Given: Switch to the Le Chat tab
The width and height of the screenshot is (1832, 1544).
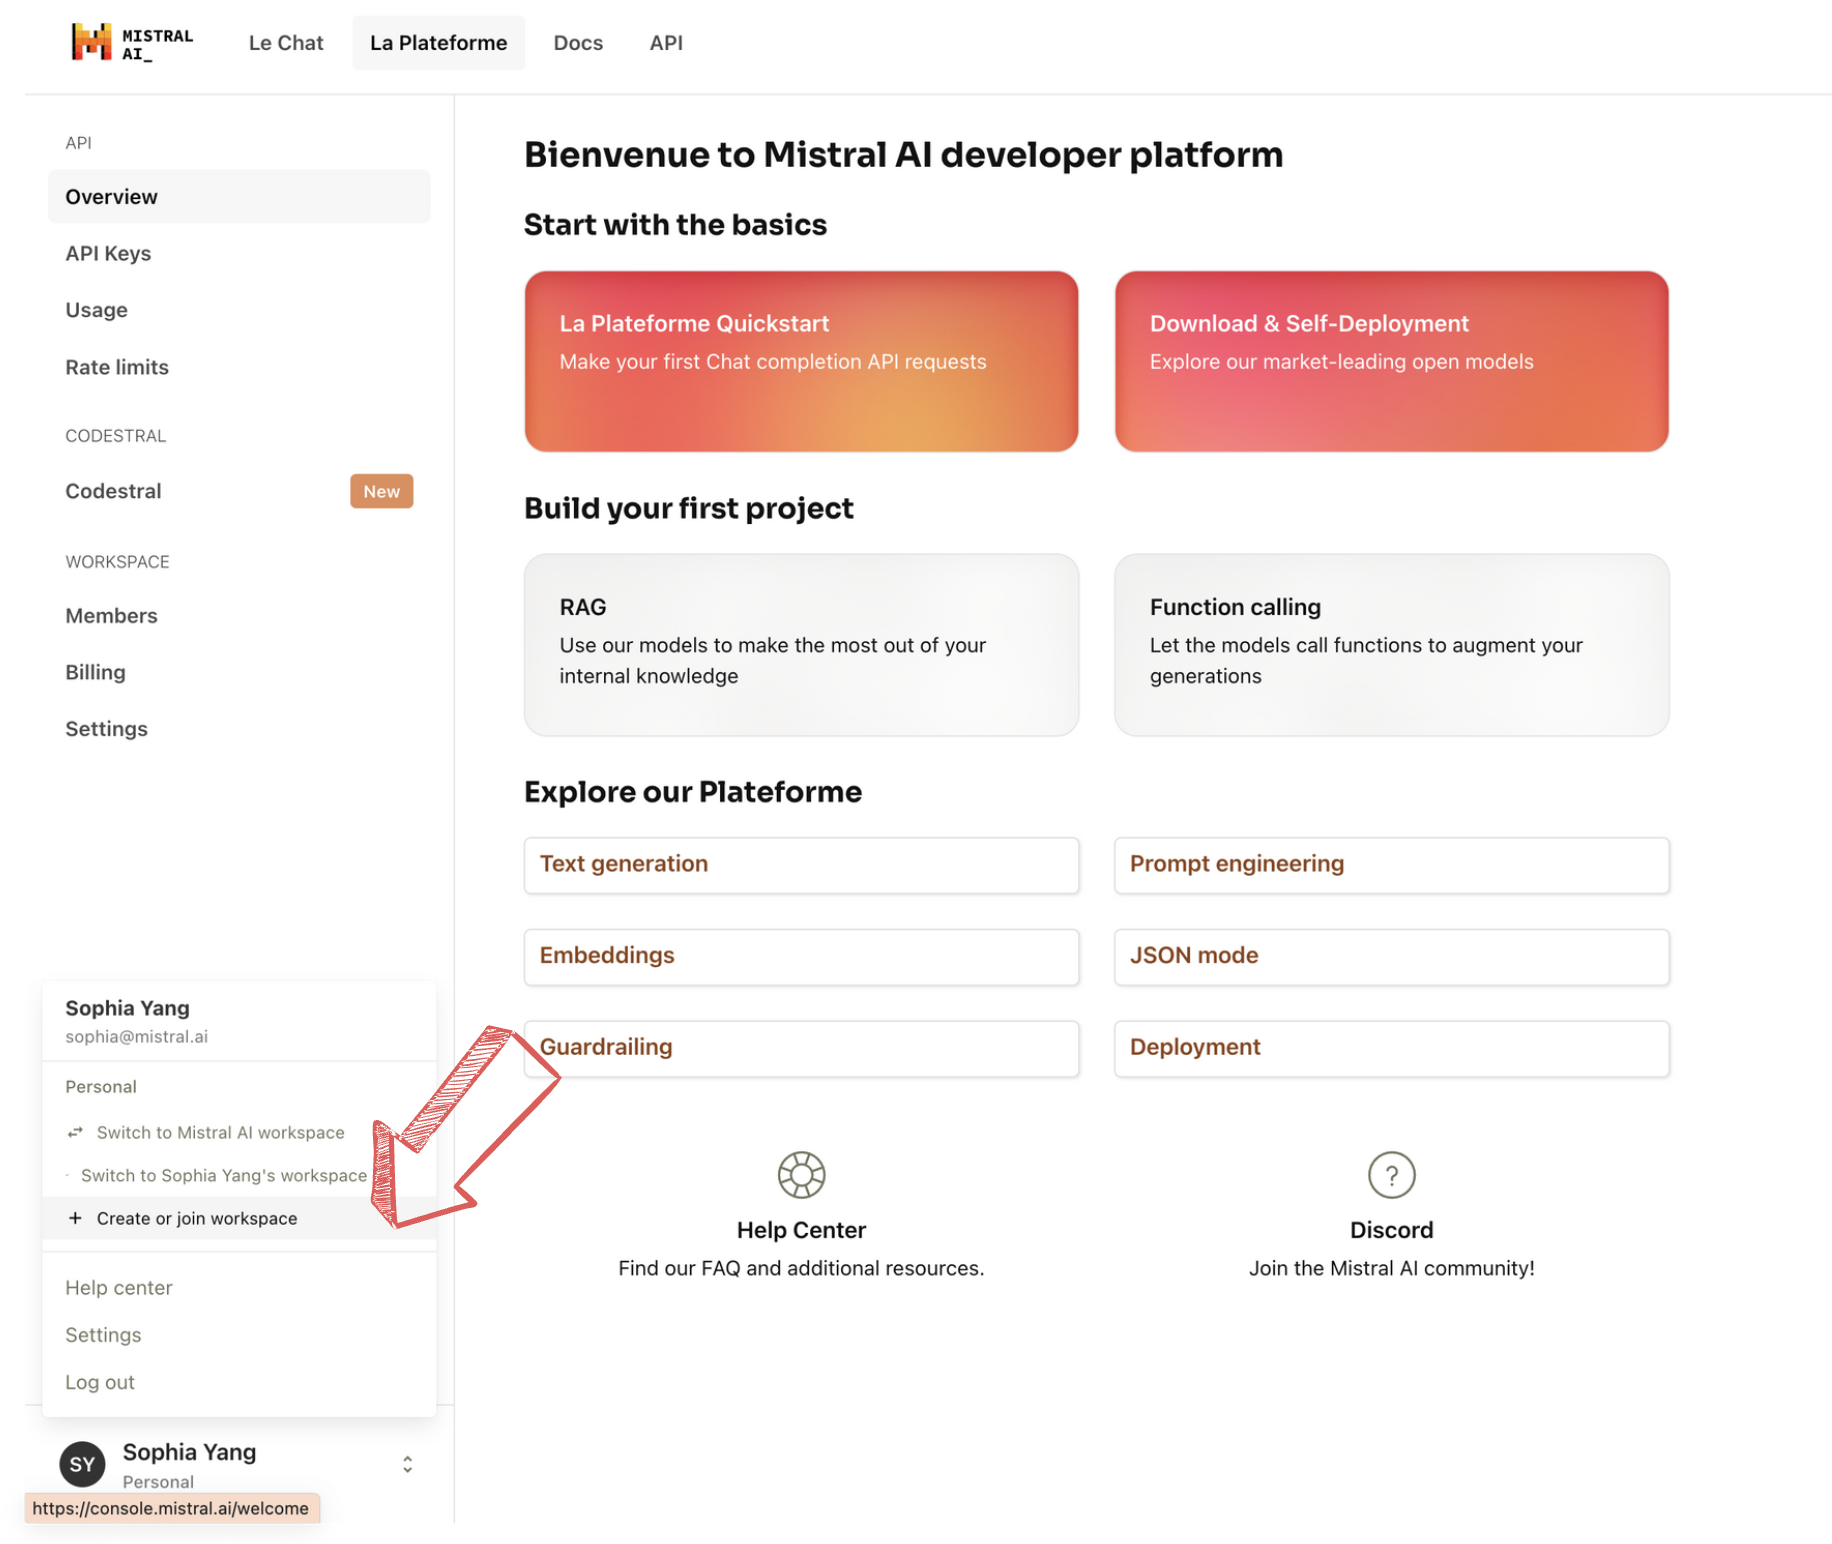Looking at the screenshot, I should point(286,43).
